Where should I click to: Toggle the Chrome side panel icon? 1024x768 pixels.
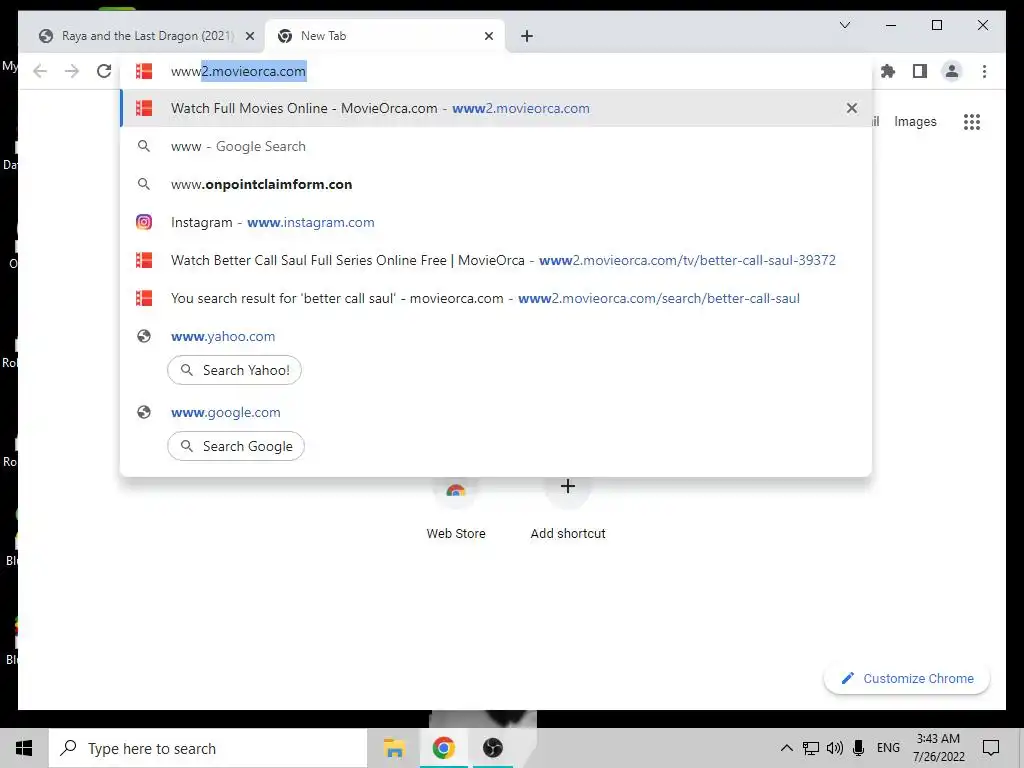pyautogui.click(x=920, y=71)
